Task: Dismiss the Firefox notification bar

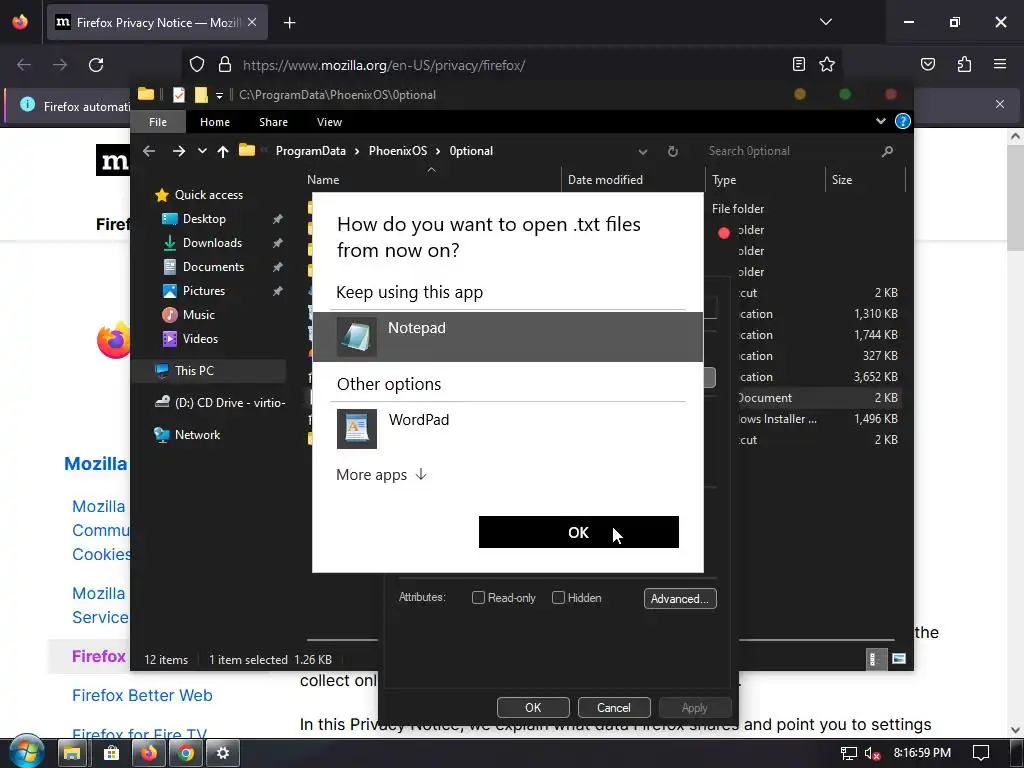Action: pyautogui.click(x=1000, y=104)
